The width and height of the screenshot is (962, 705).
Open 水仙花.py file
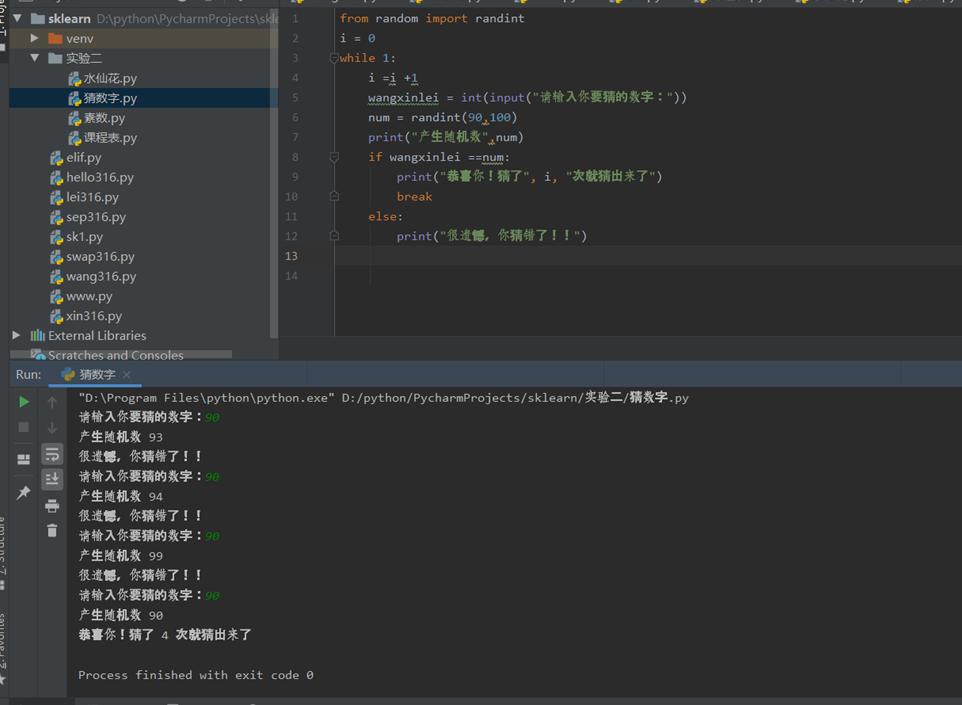102,78
